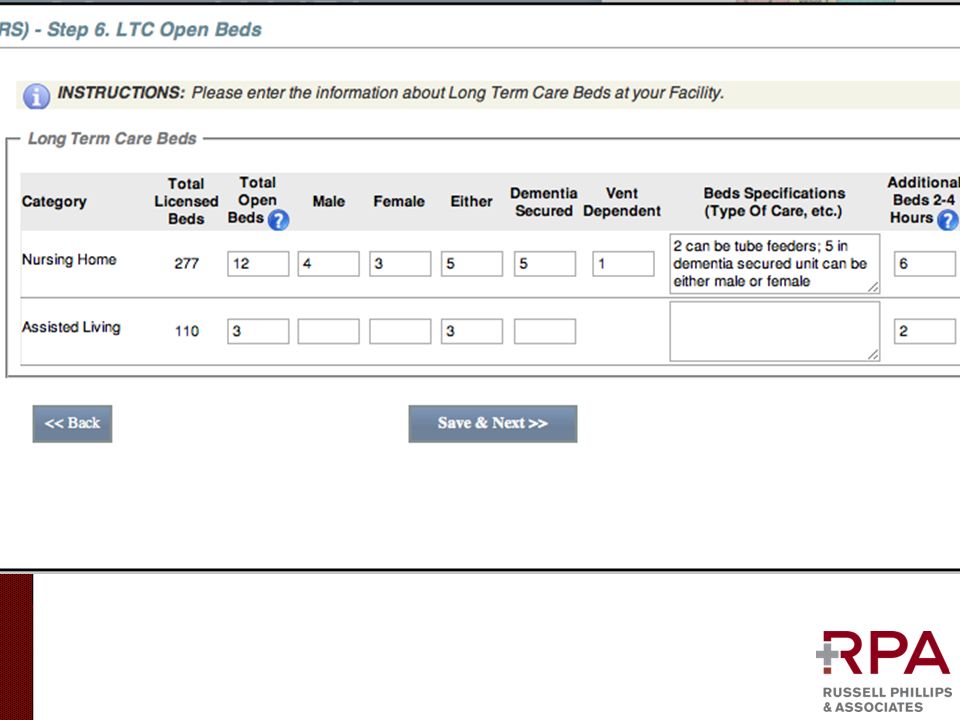The height and width of the screenshot is (720, 960).
Task: Select Nursing Home Either beds field
Action: tap(472, 264)
